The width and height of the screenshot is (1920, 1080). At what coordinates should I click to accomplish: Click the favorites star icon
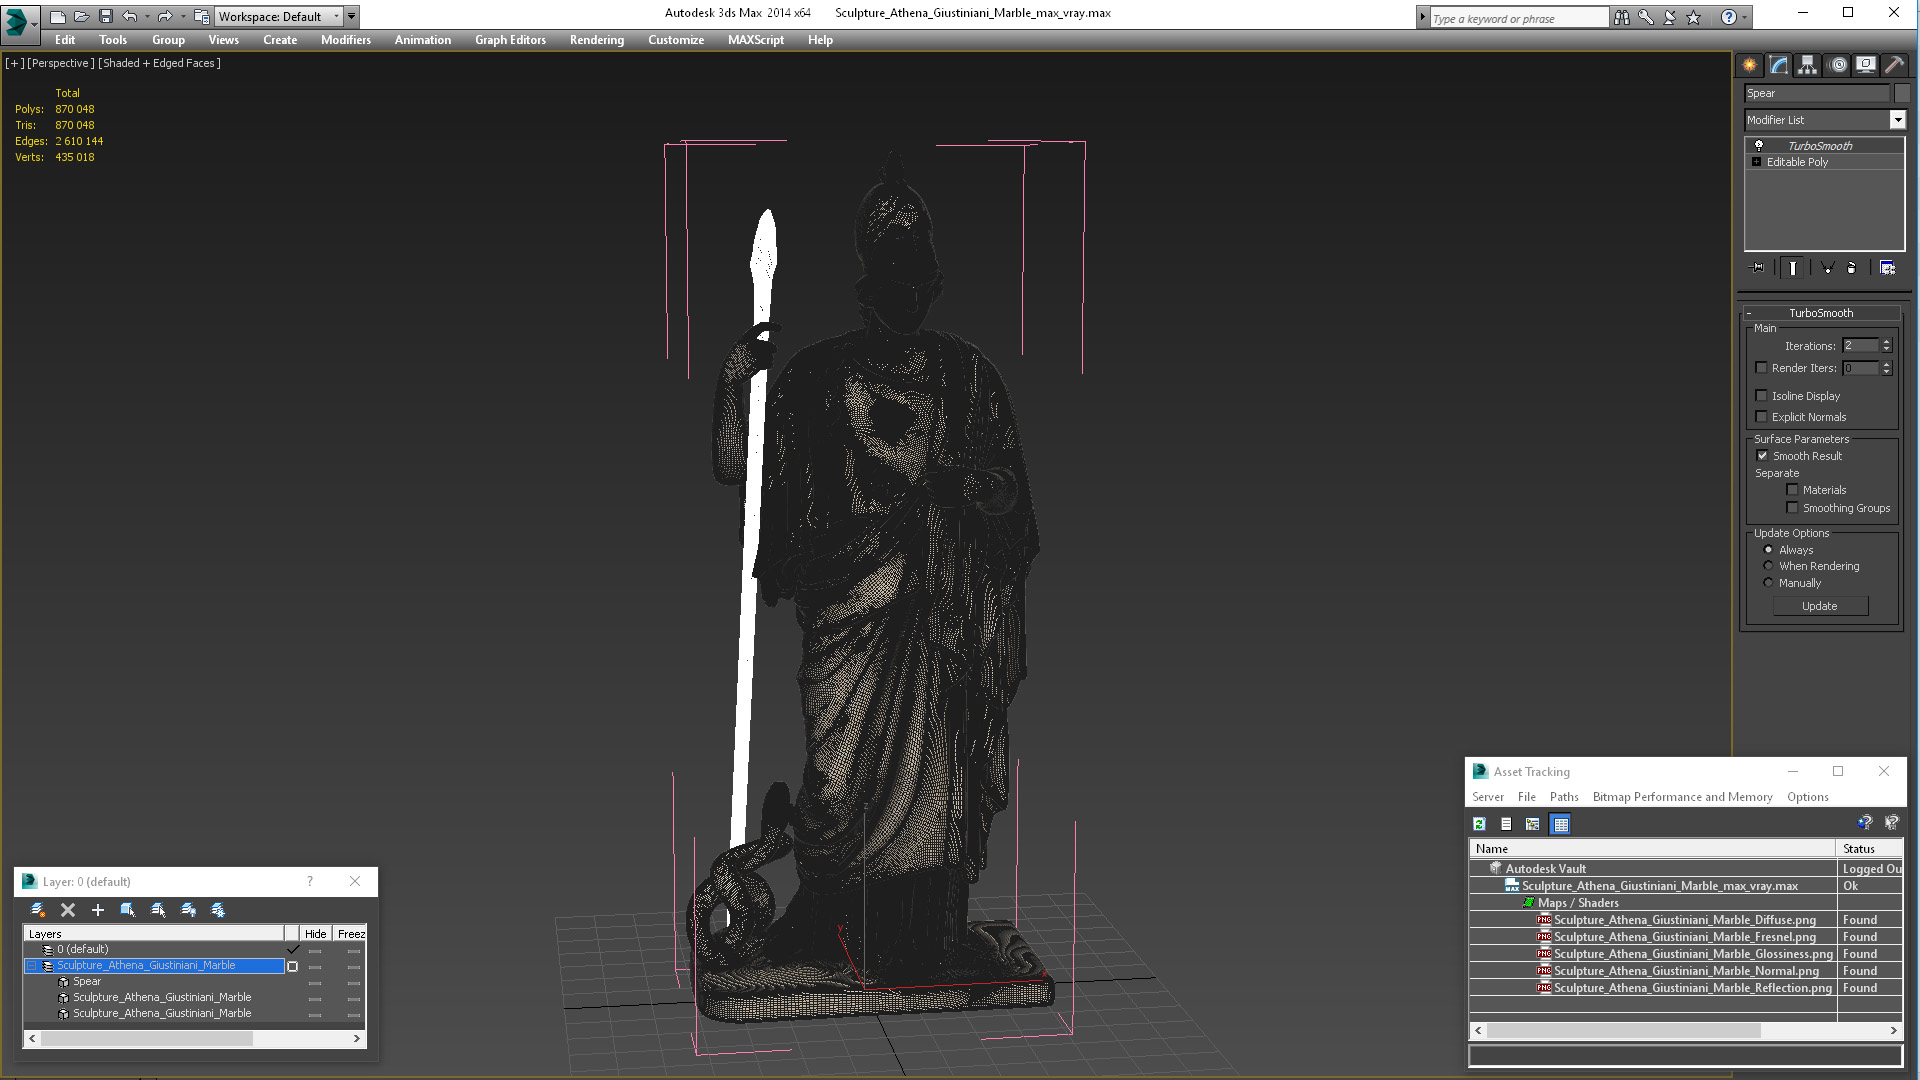(x=1693, y=17)
